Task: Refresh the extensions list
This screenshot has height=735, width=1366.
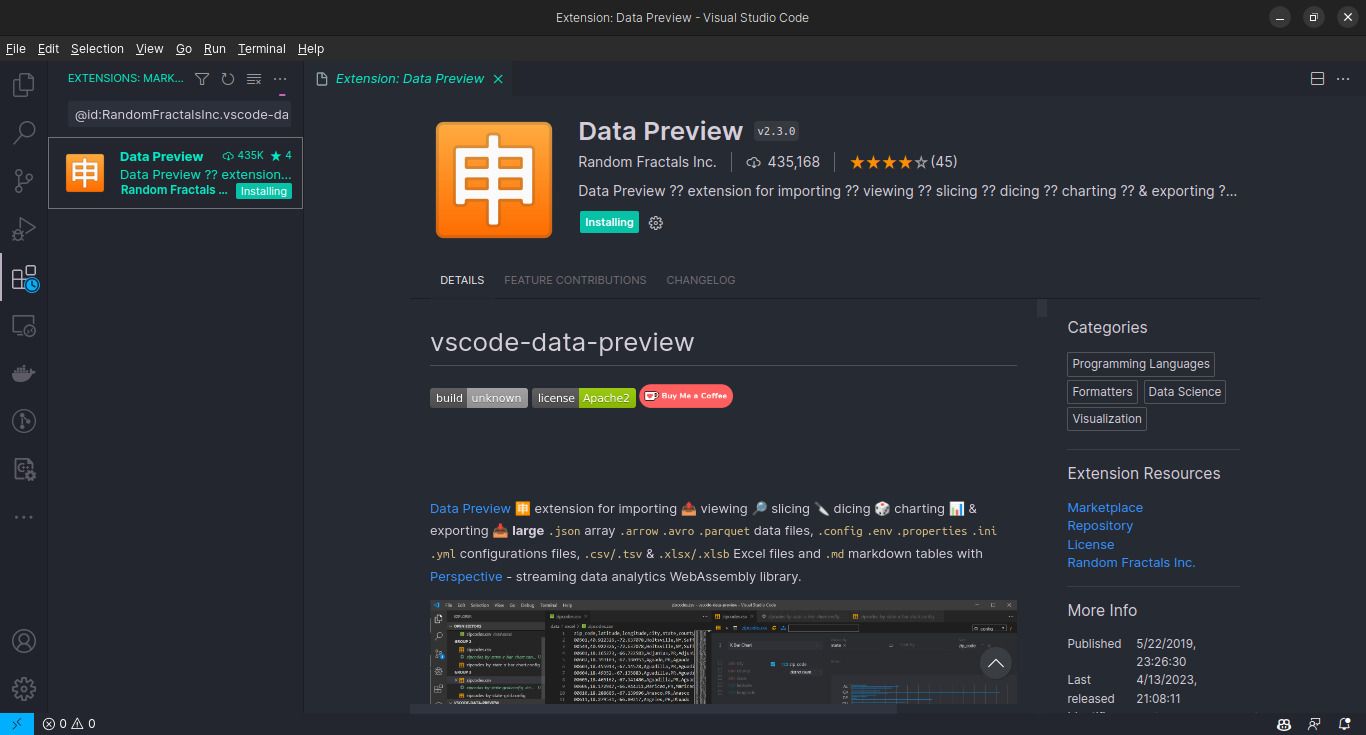Action: pyautogui.click(x=228, y=78)
